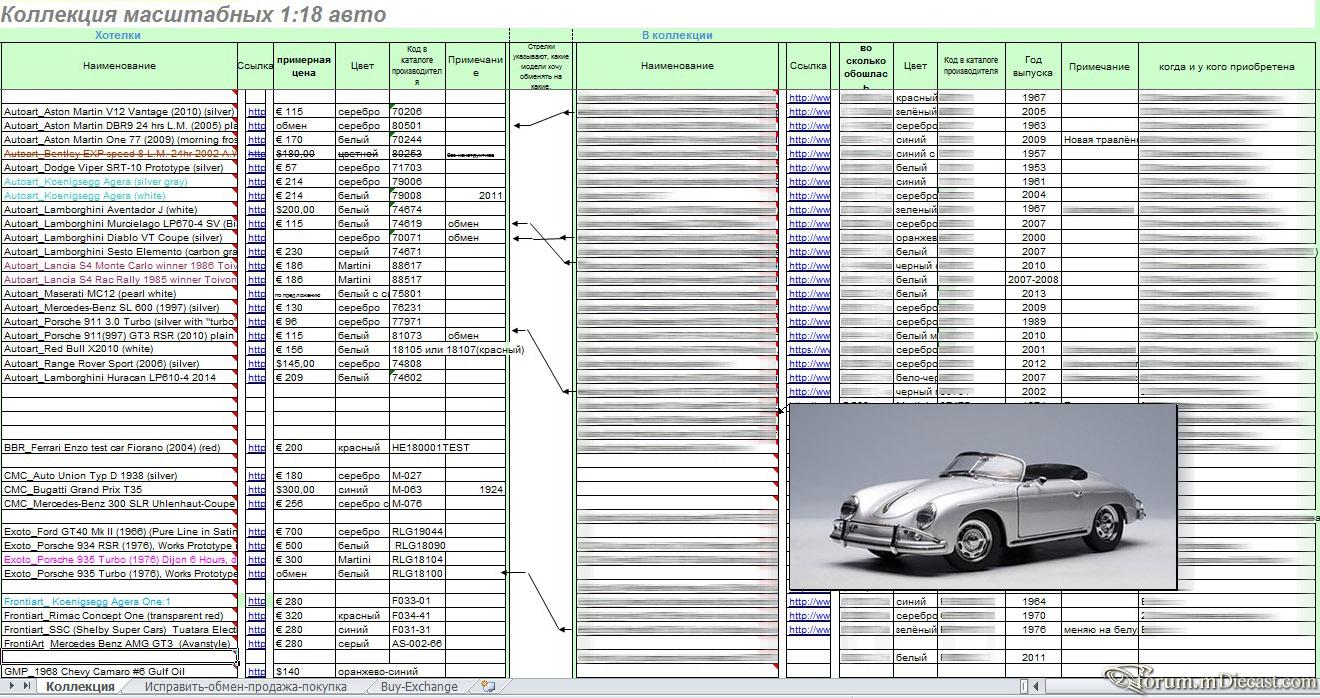The image size is (1320, 698).
Task: Click the 'примерная цена' column header
Action: (x=304, y=66)
